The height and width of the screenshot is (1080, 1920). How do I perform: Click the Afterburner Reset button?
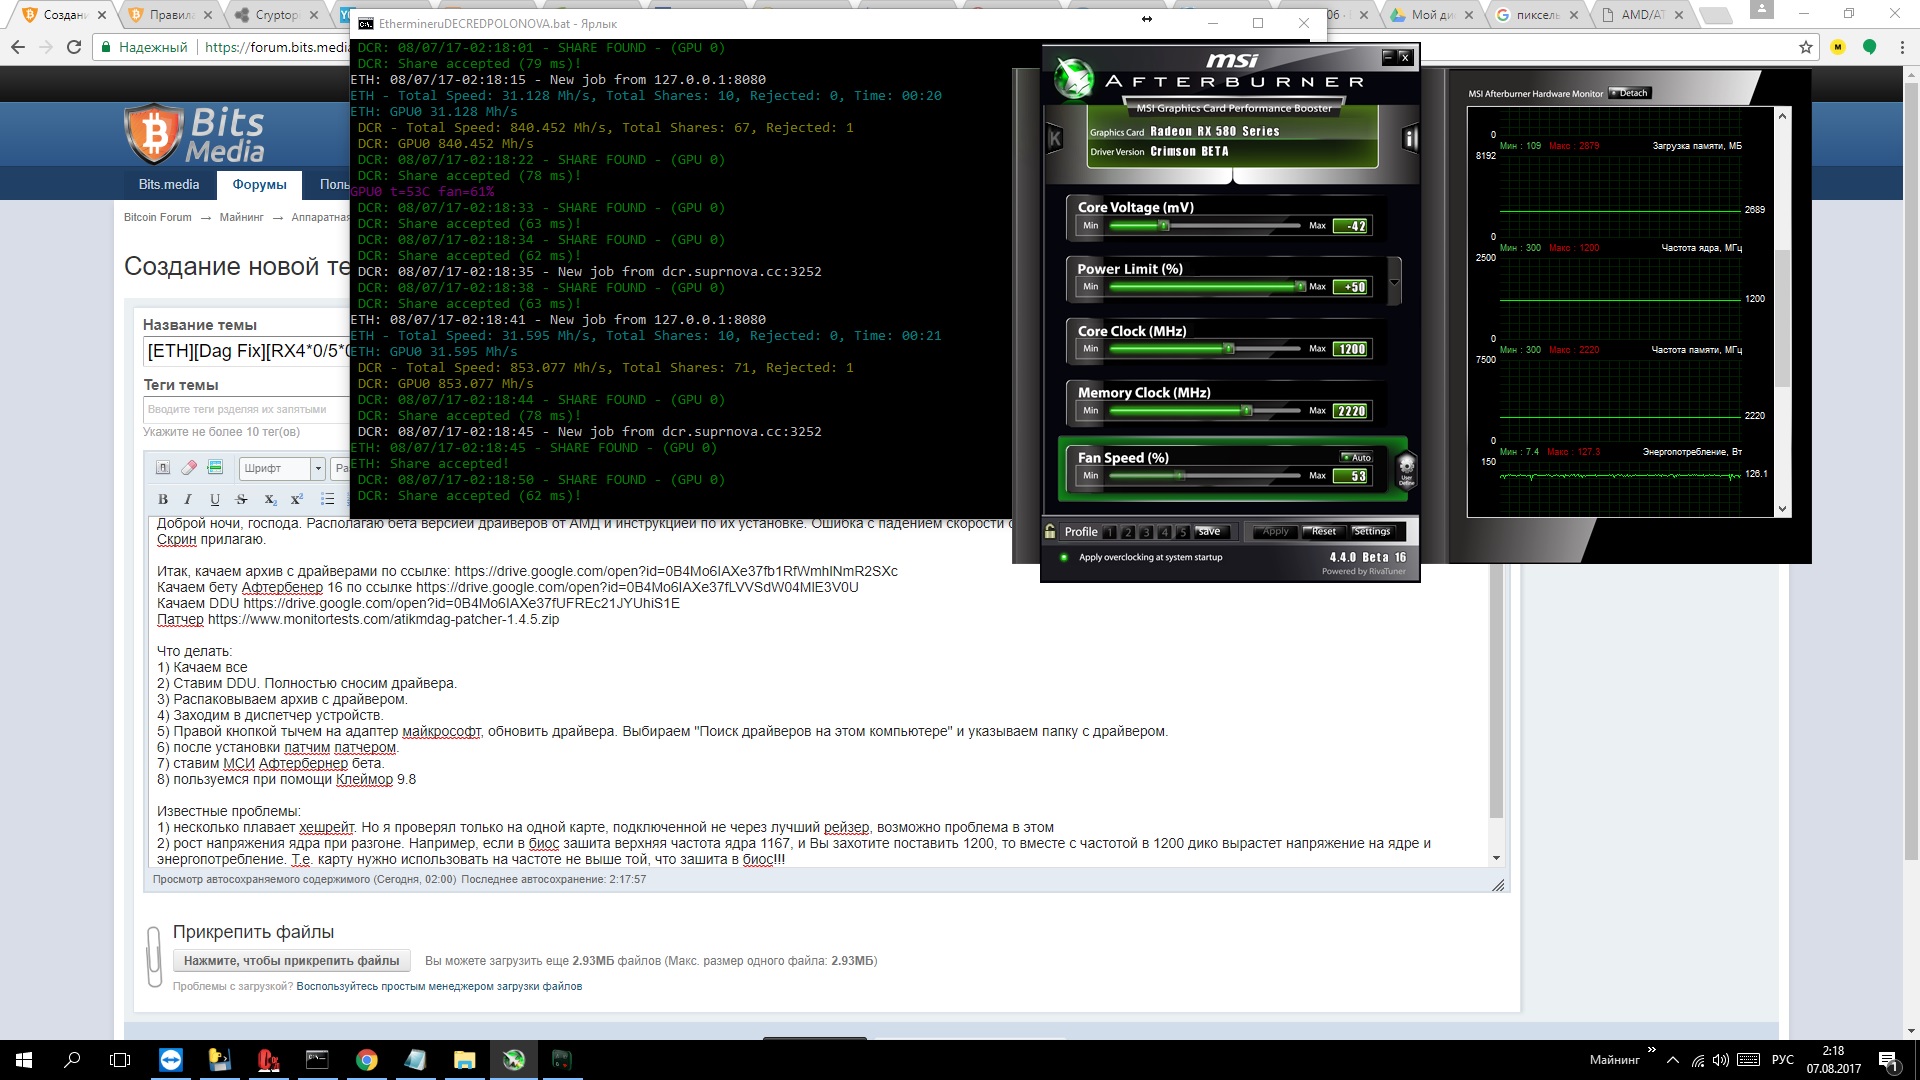[x=1323, y=531]
